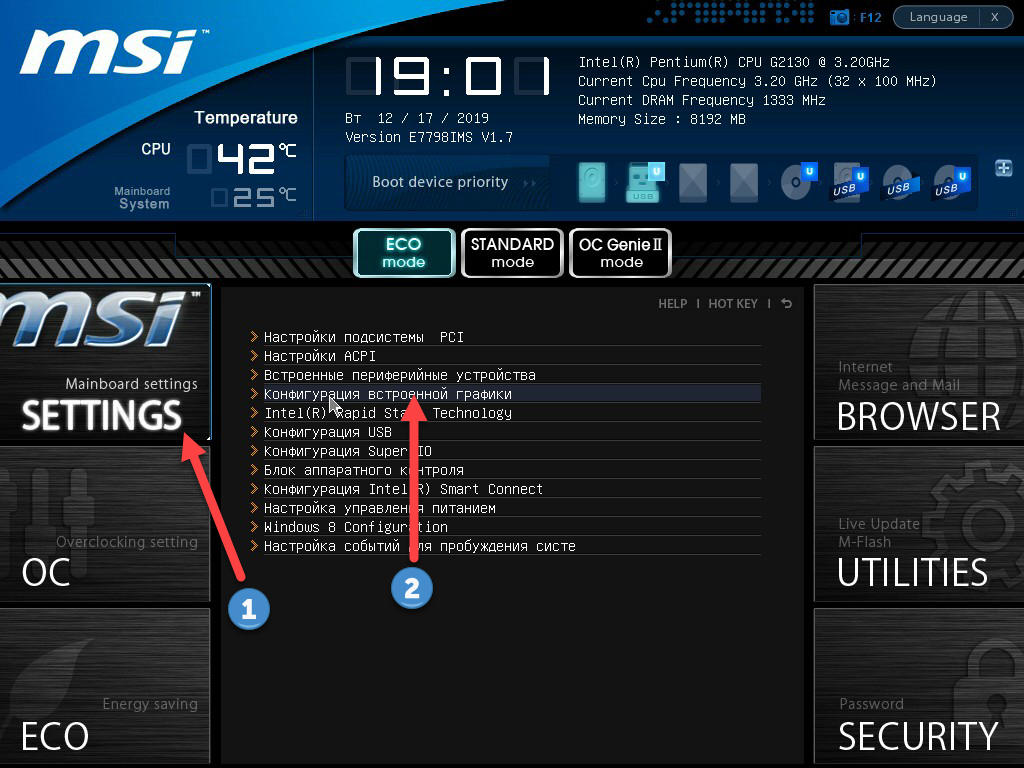Click the last USB disc boot icon
The width and height of the screenshot is (1024, 768).
tap(951, 183)
